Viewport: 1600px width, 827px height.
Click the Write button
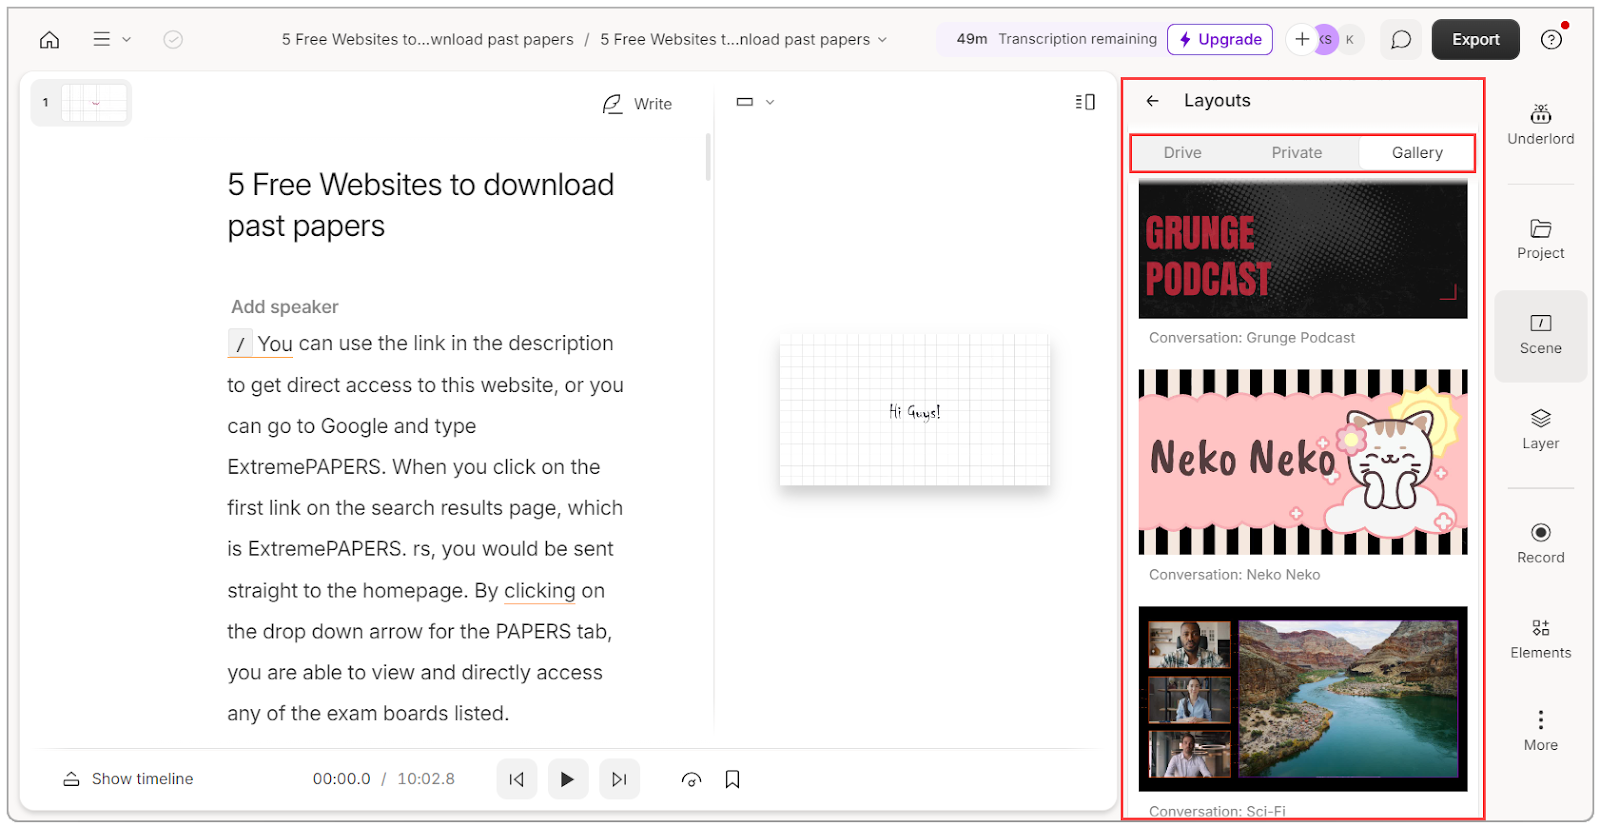[637, 104]
